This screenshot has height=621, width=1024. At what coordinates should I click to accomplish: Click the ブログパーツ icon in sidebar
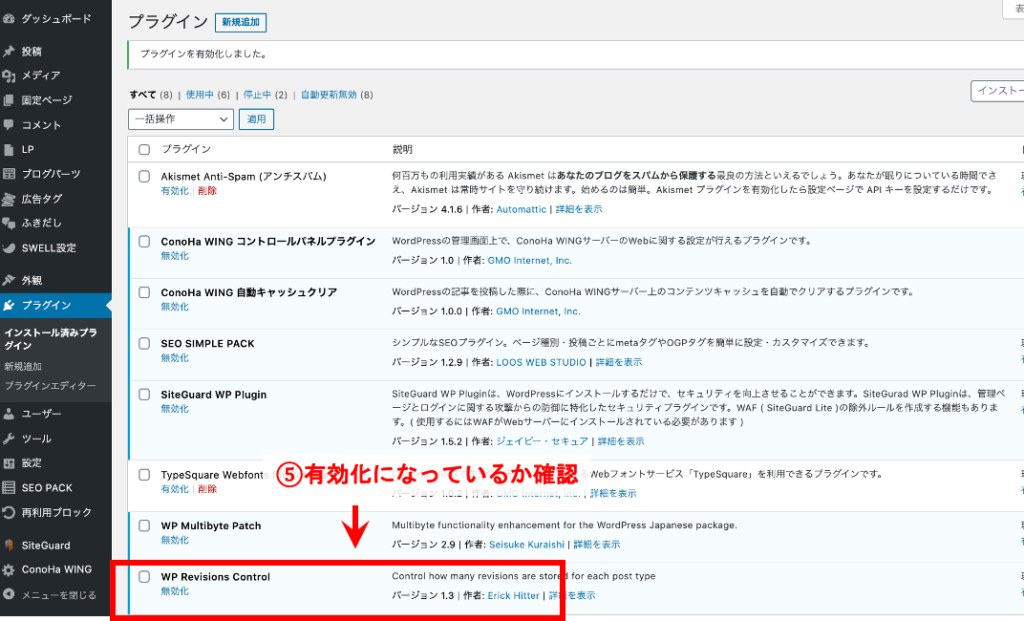pyautogui.click(x=8, y=174)
